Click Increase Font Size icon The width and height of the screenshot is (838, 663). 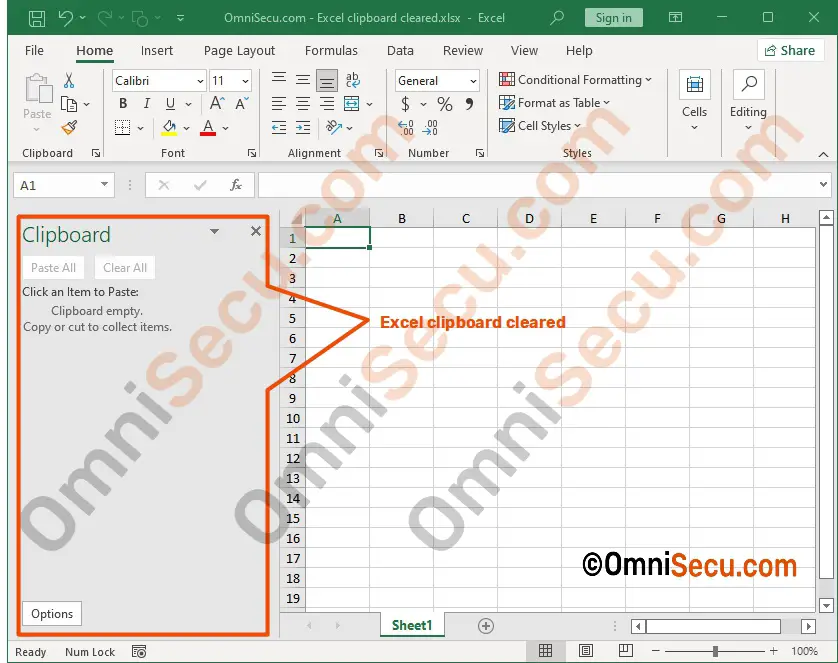tap(217, 103)
